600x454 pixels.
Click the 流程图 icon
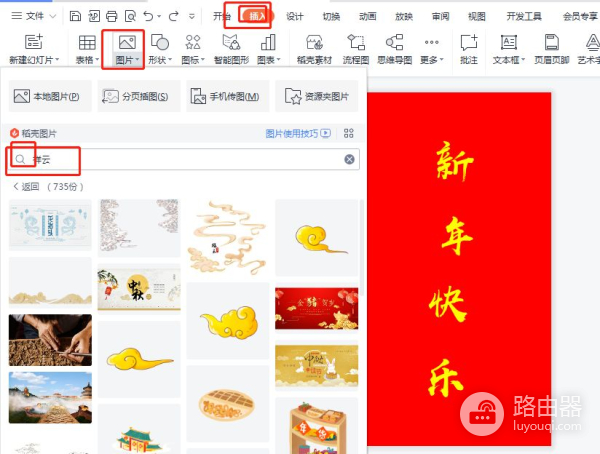(355, 42)
